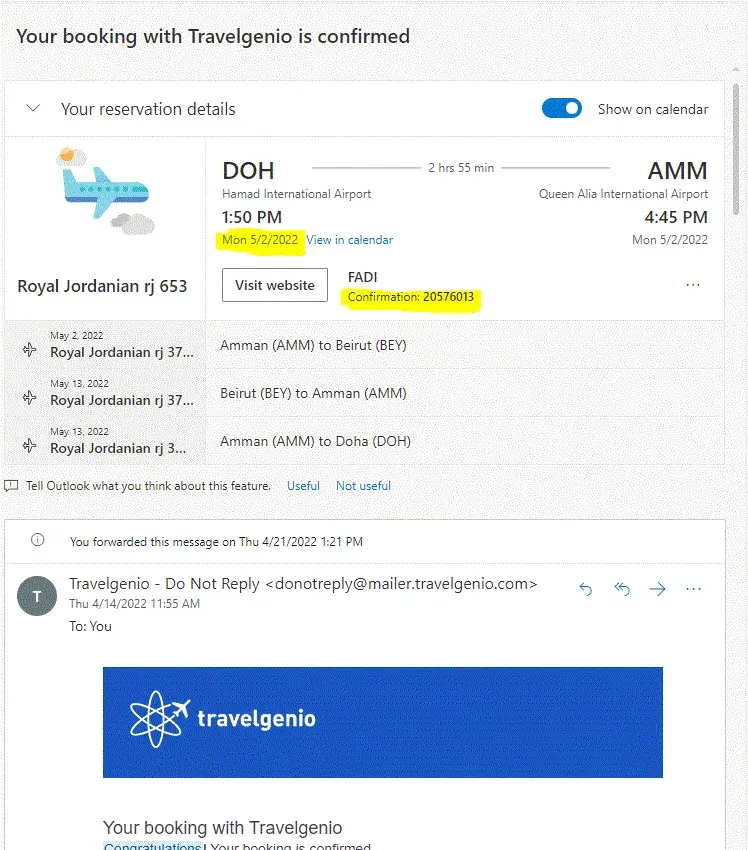Open the View in calendar link
Image resolution: width=748 pixels, height=850 pixels.
pyautogui.click(x=349, y=240)
